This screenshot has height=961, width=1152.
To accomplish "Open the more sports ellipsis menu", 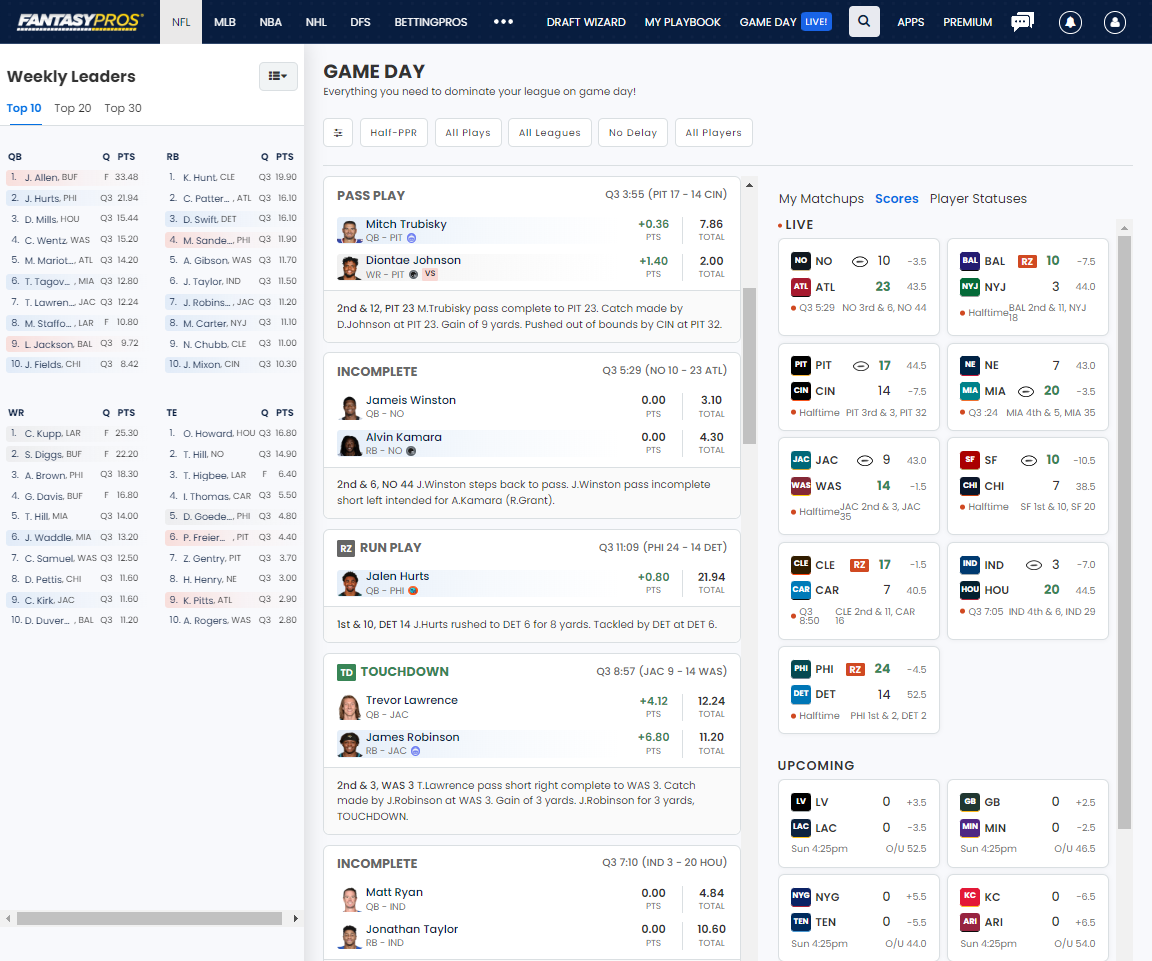I will [x=503, y=21].
